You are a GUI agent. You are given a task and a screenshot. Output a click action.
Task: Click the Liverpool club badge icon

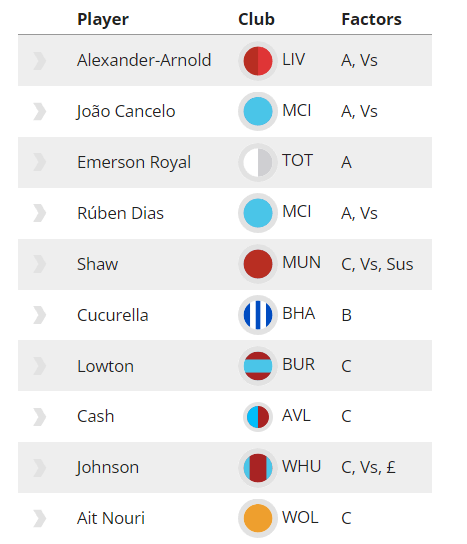click(x=258, y=61)
